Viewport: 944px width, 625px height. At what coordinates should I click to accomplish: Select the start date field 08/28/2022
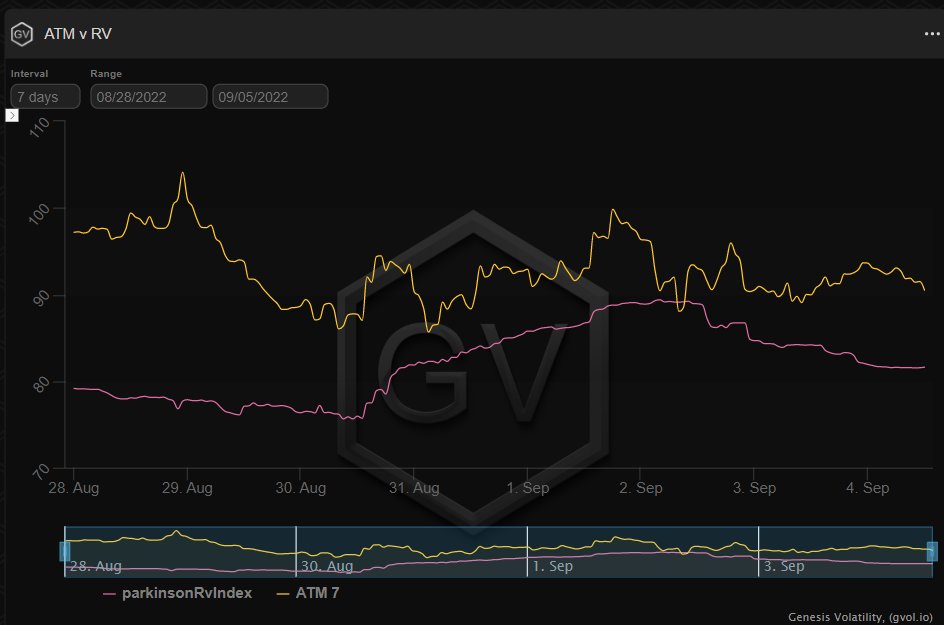[x=148, y=97]
